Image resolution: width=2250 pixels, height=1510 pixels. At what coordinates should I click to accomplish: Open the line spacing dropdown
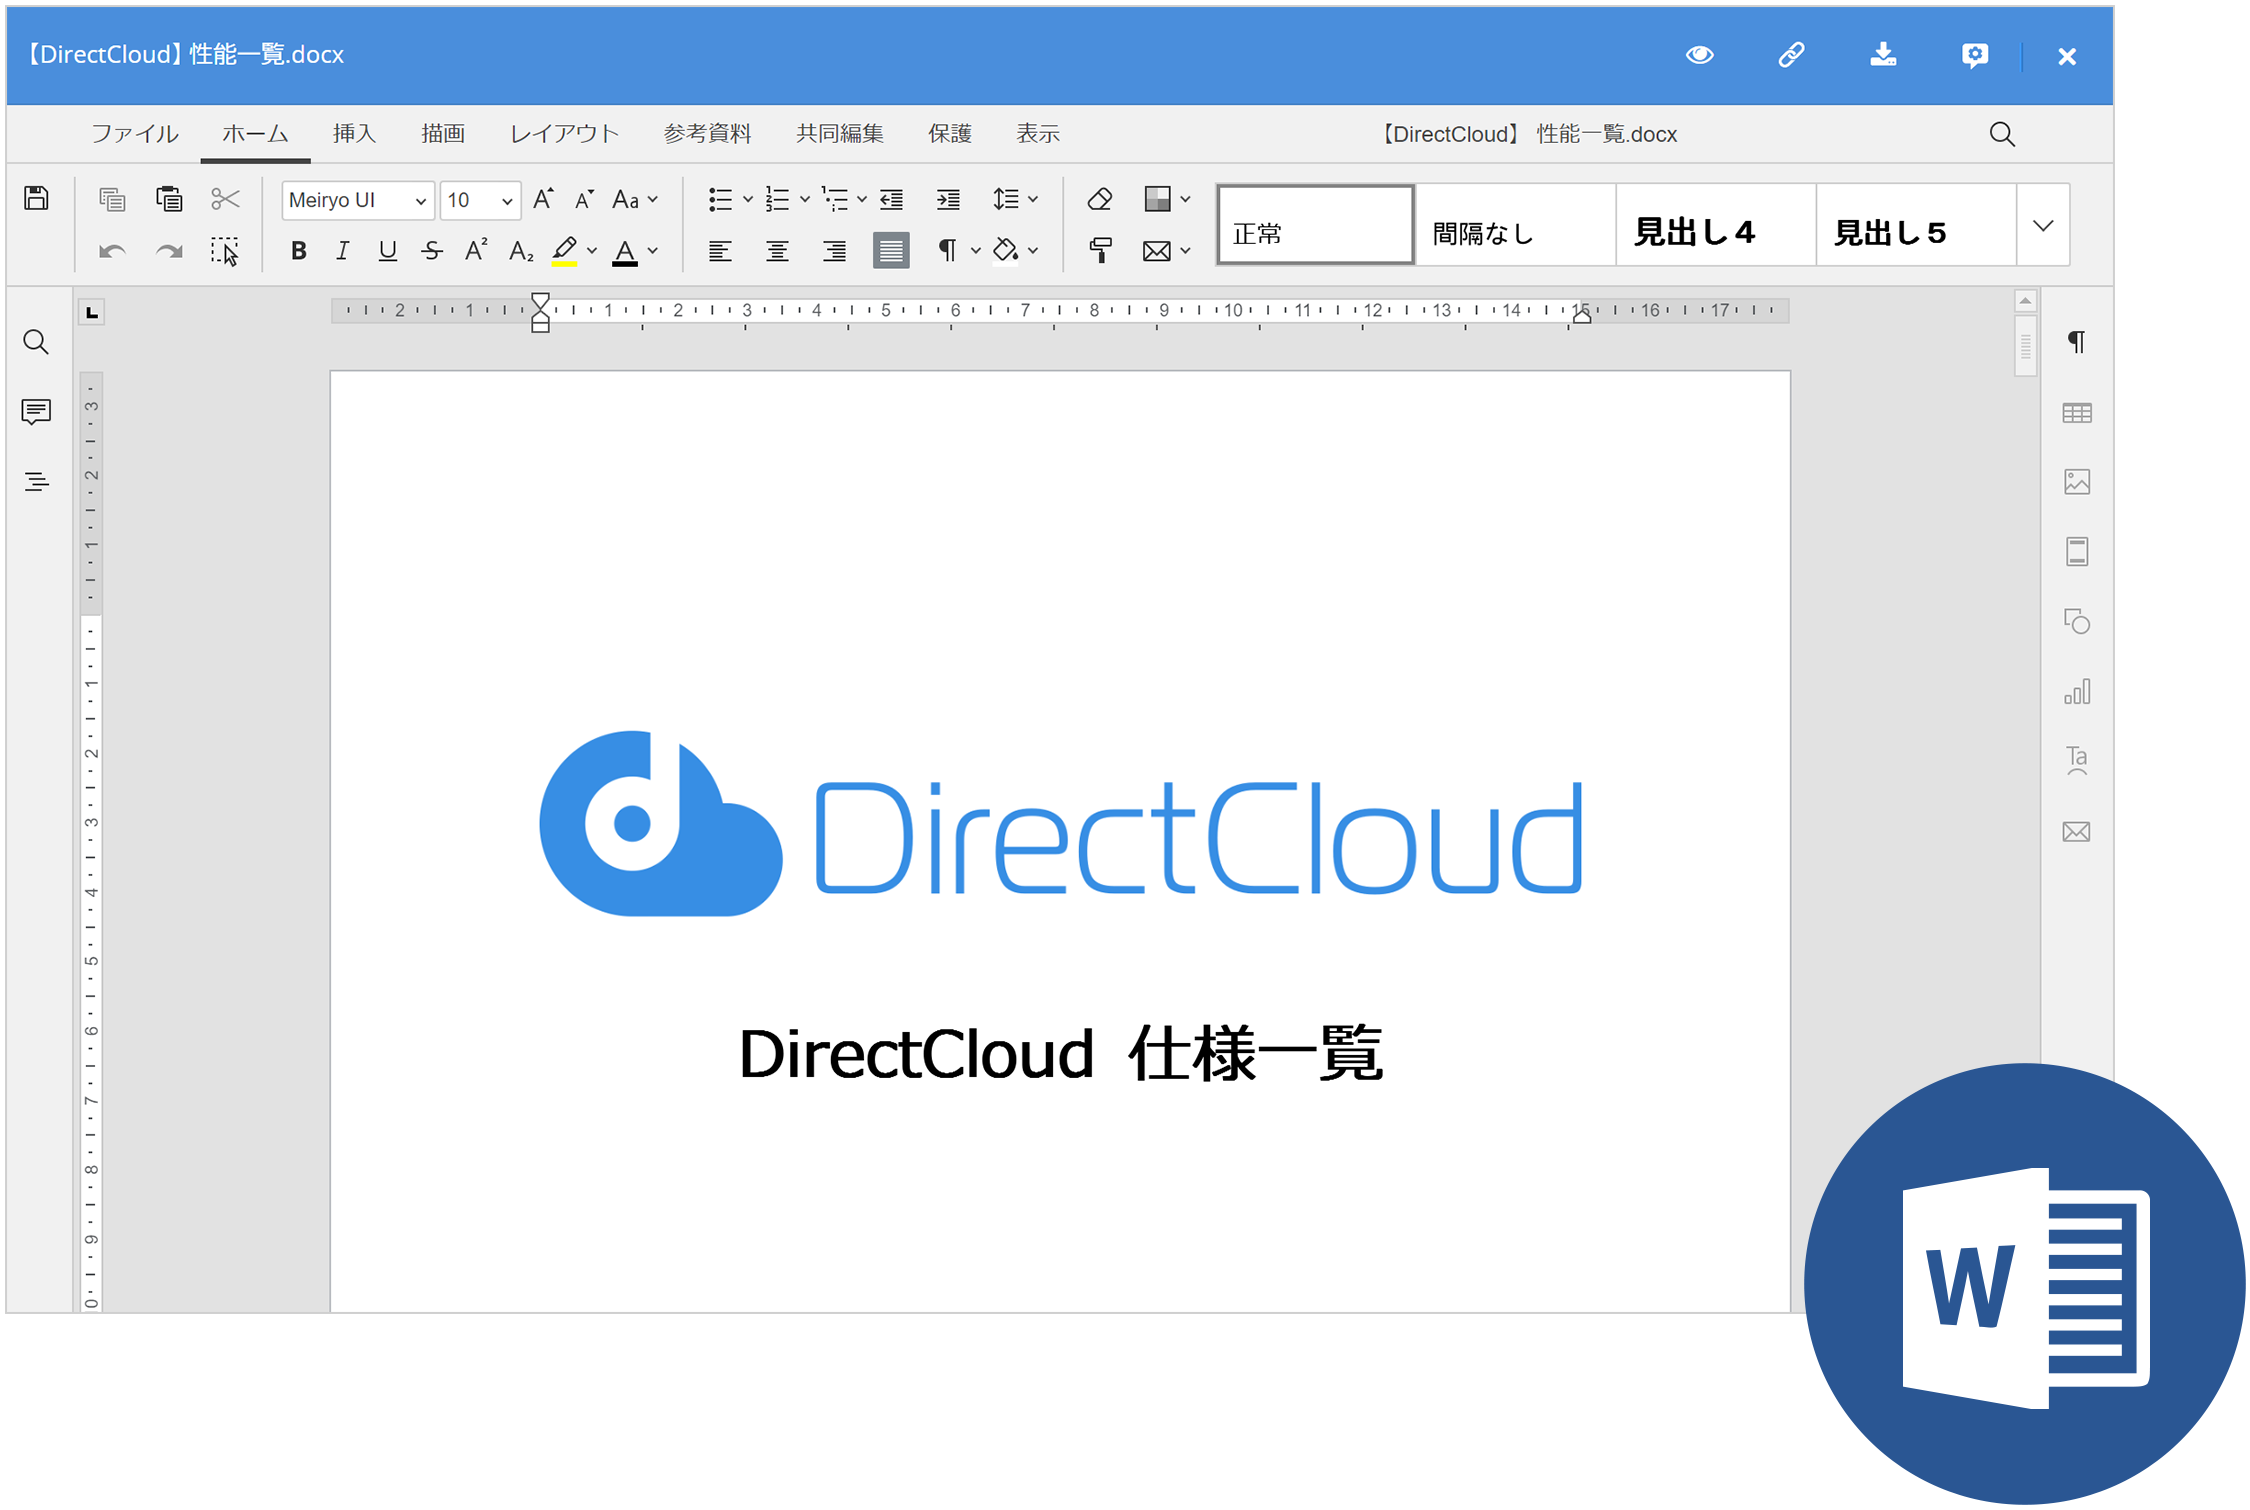1015,199
